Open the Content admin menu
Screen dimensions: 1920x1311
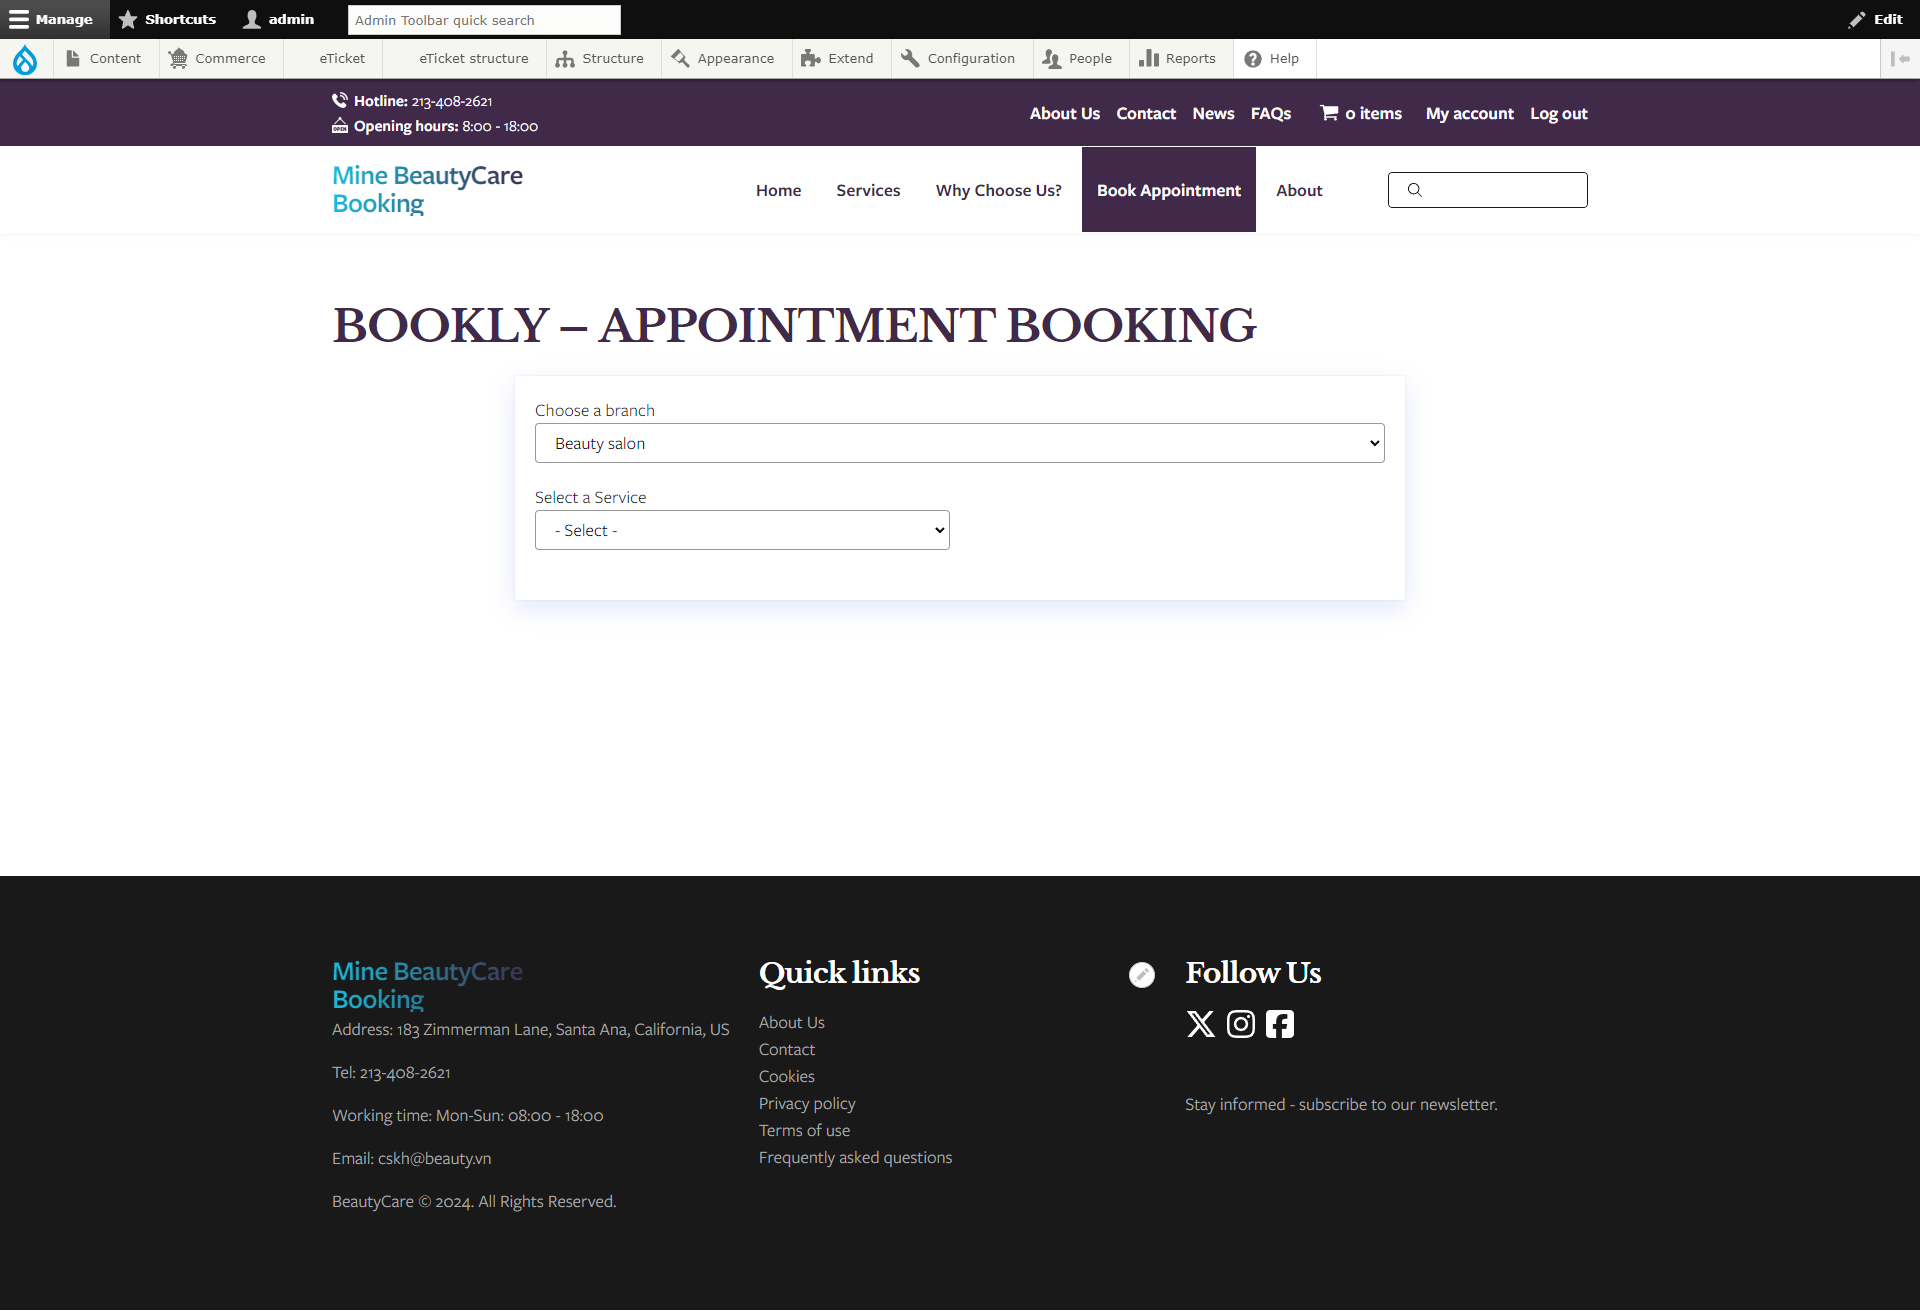point(104,59)
